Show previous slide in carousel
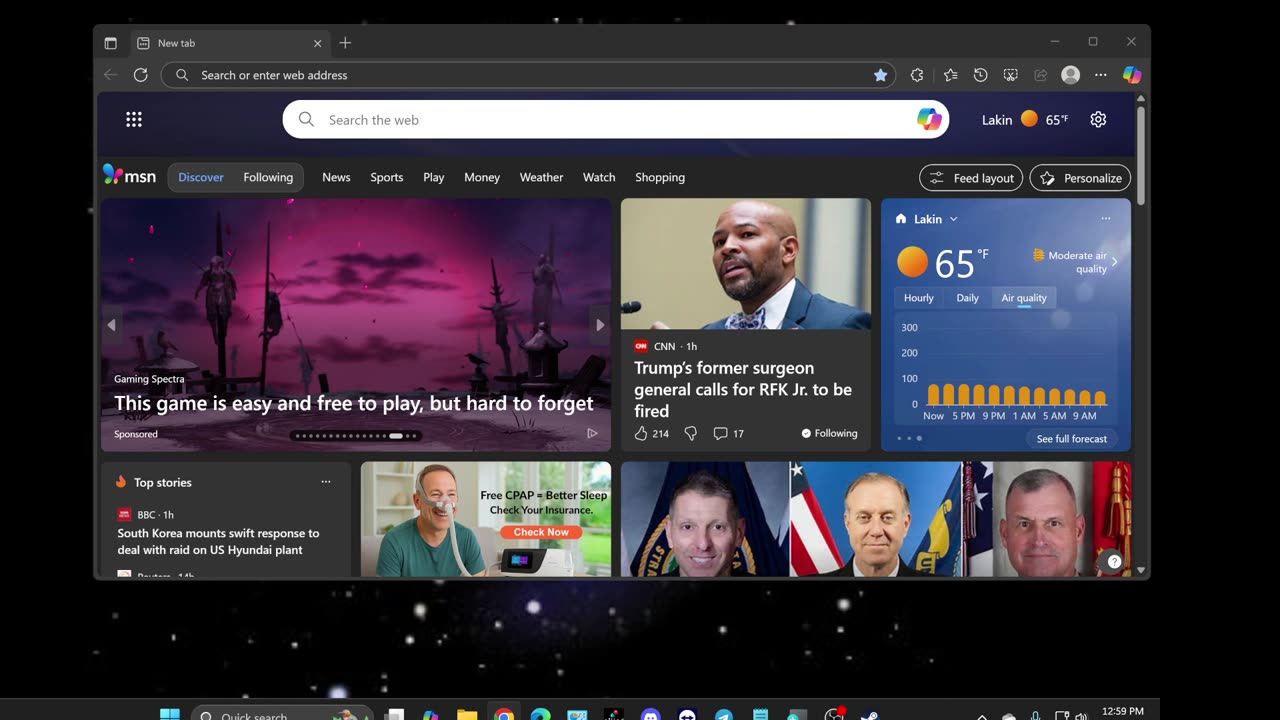Image resolution: width=1280 pixels, height=720 pixels. 111,325
